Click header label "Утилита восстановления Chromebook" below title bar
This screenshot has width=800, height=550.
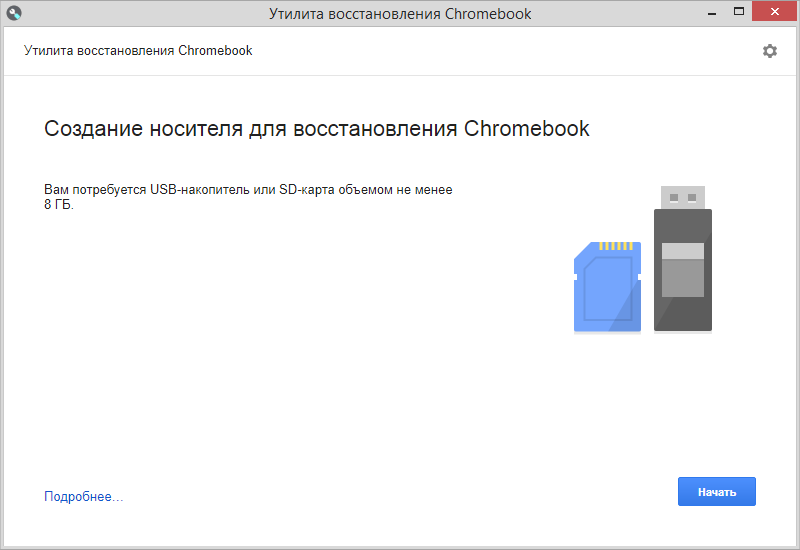tap(138, 51)
